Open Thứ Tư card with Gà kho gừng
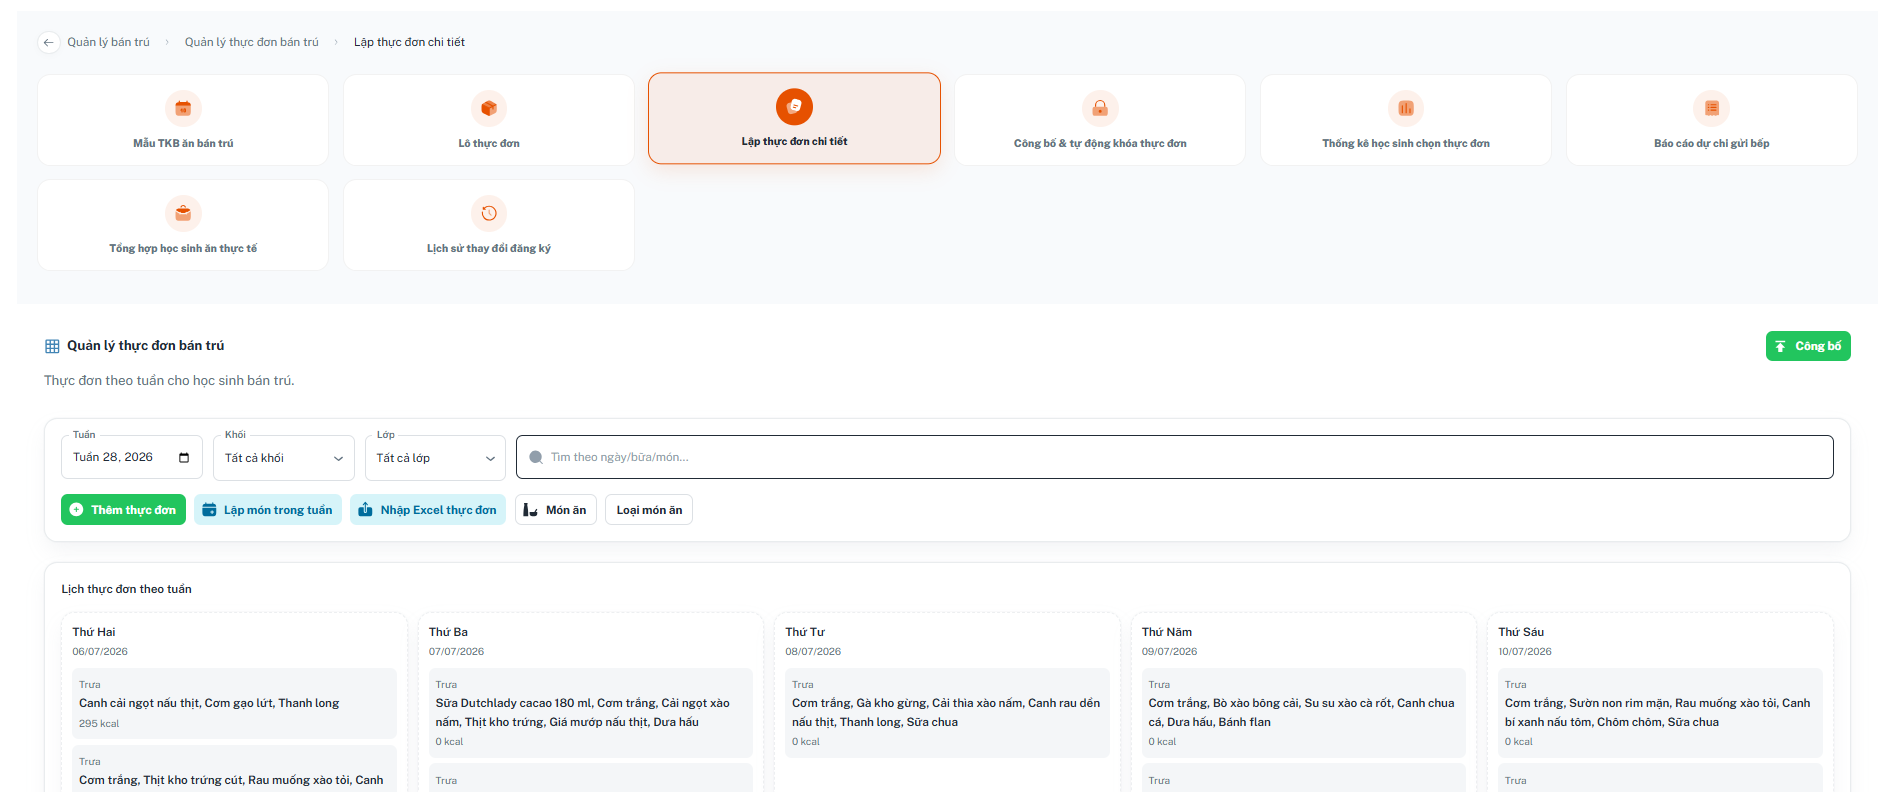The height and width of the screenshot is (792, 1898). pos(947,713)
